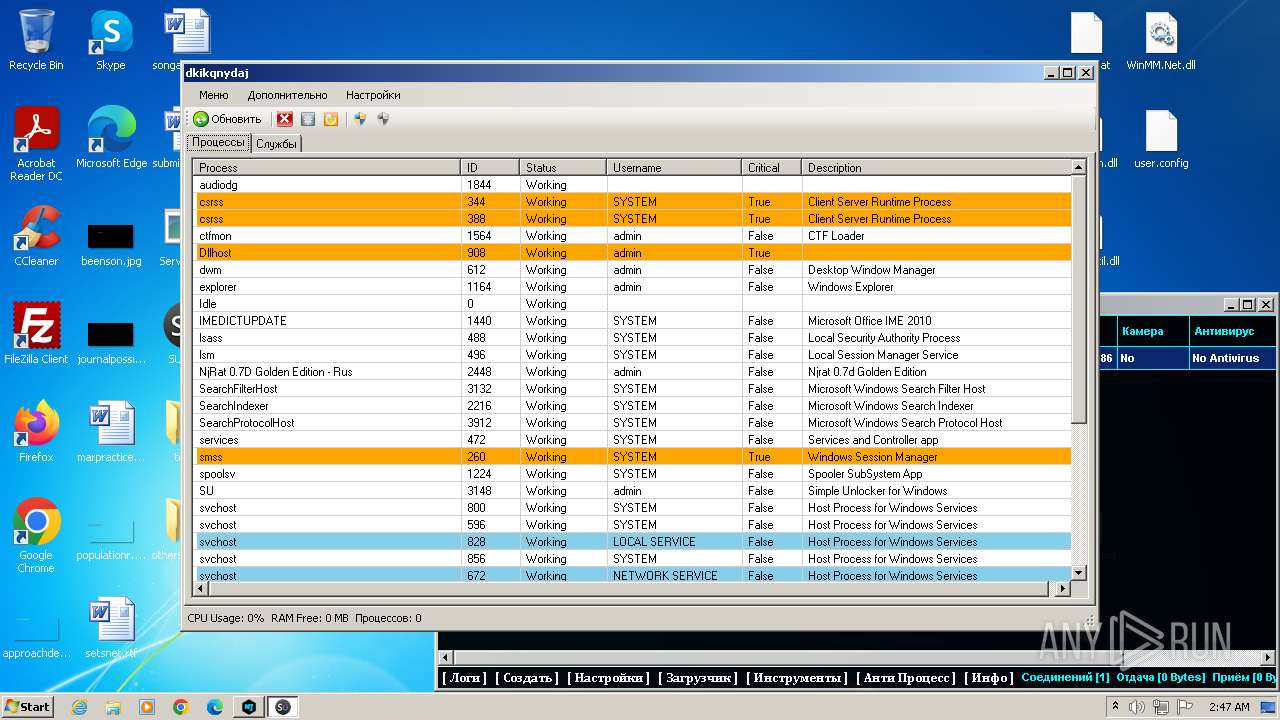Switch to the Службы tab
Image resolution: width=1280 pixels, height=720 pixels.
(276, 144)
